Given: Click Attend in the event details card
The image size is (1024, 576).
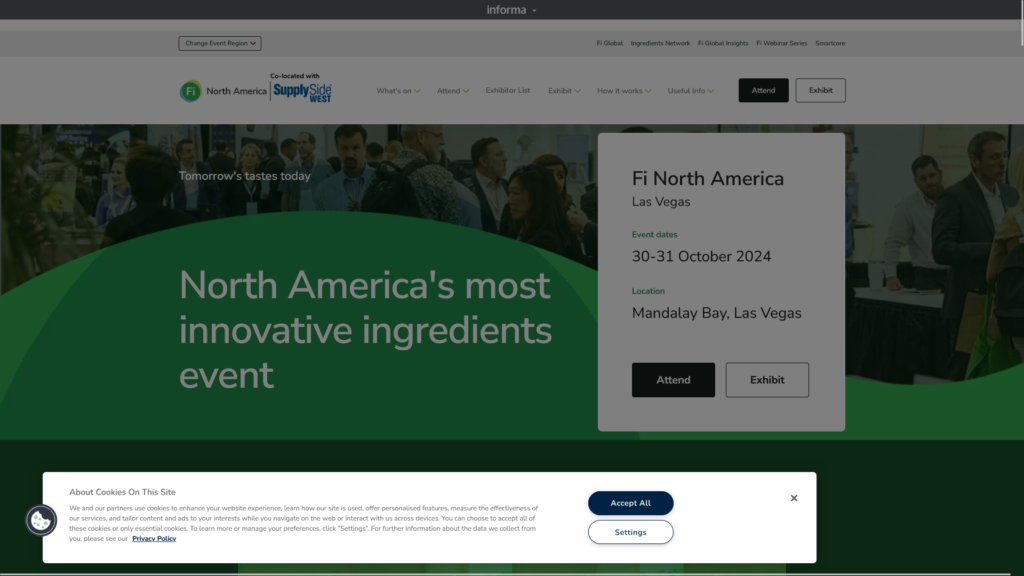Looking at the screenshot, I should pos(673,380).
